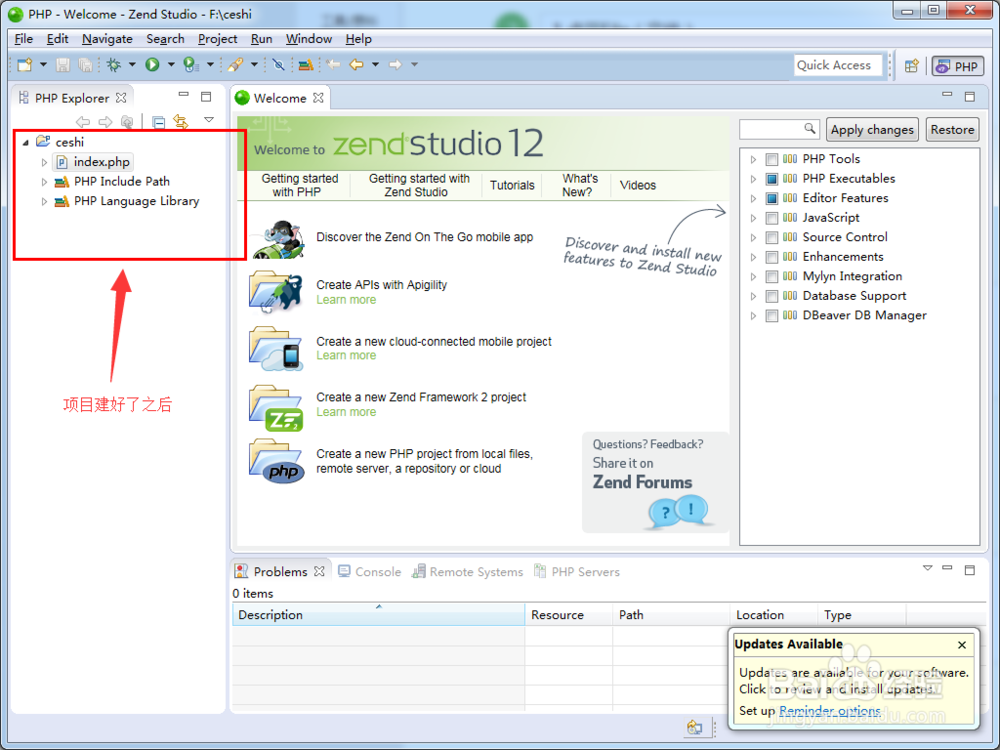Run the project with green play icon

pyautogui.click(x=152, y=64)
